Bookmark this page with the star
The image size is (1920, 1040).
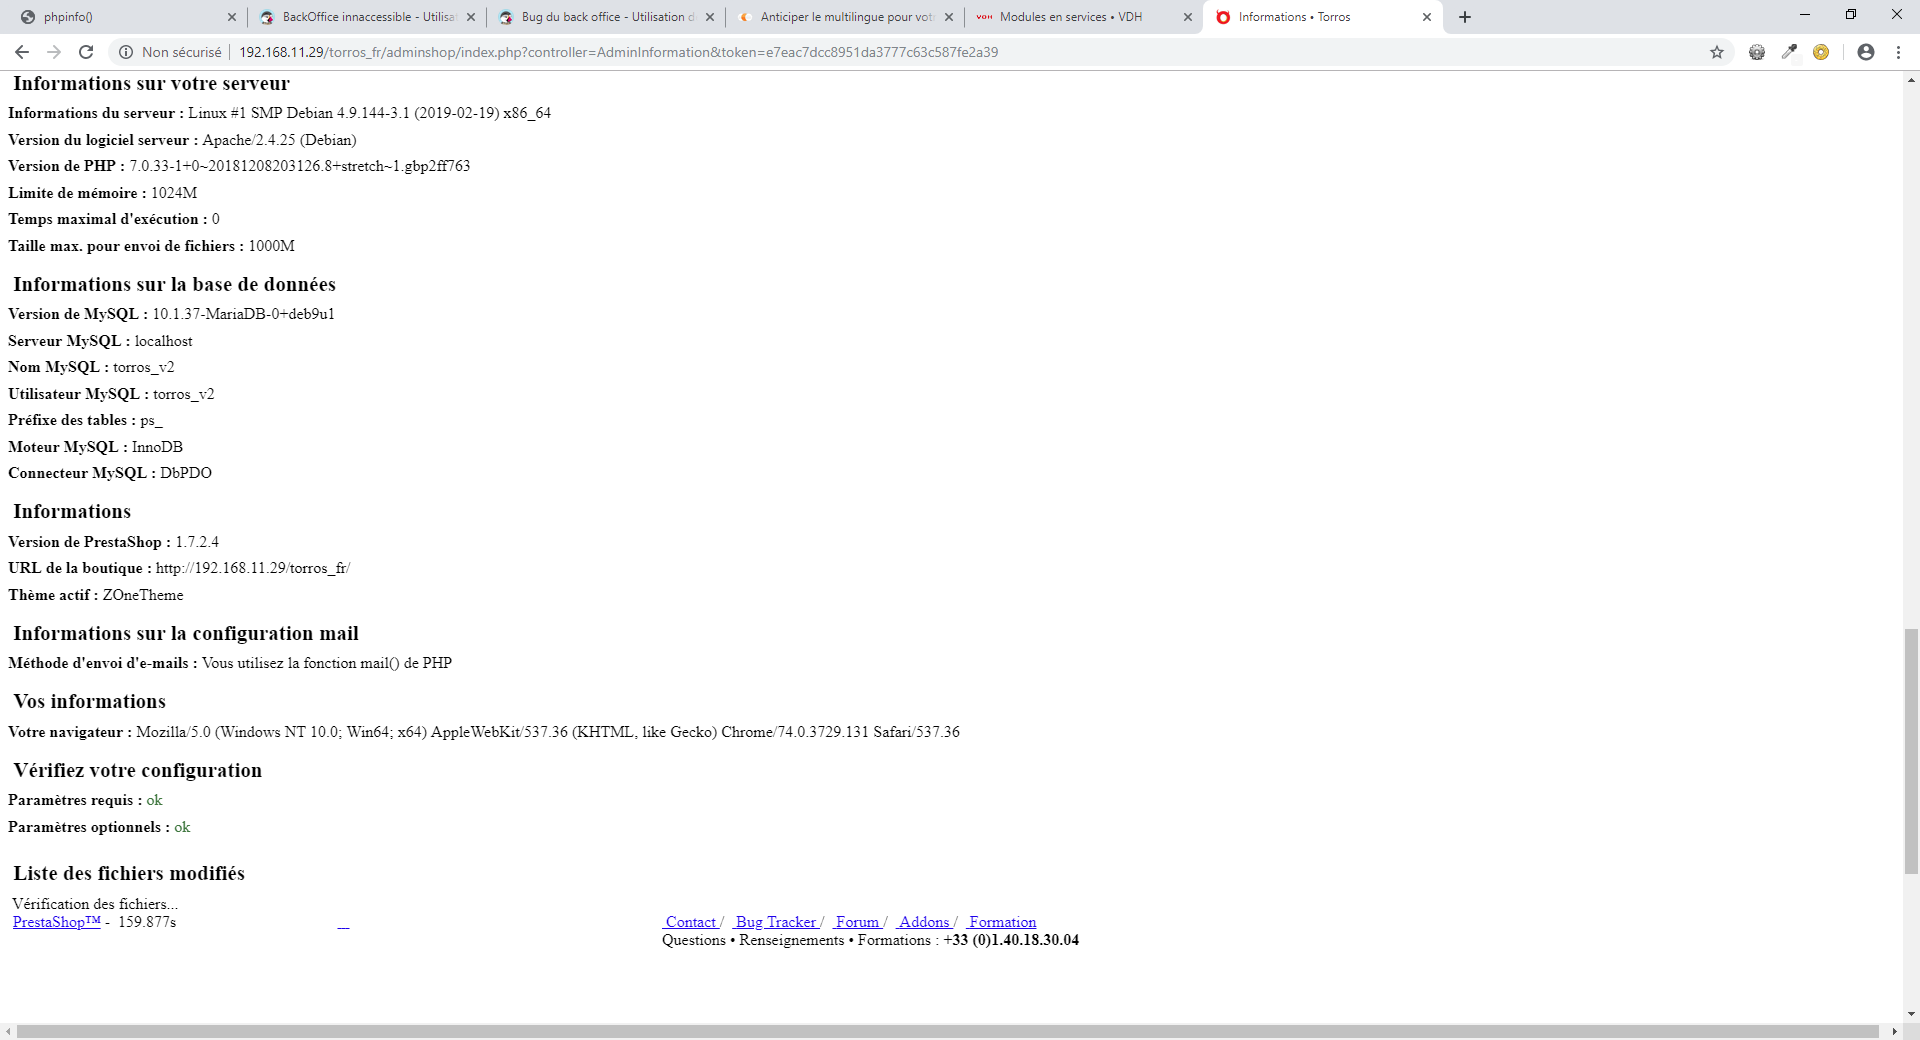(x=1717, y=52)
